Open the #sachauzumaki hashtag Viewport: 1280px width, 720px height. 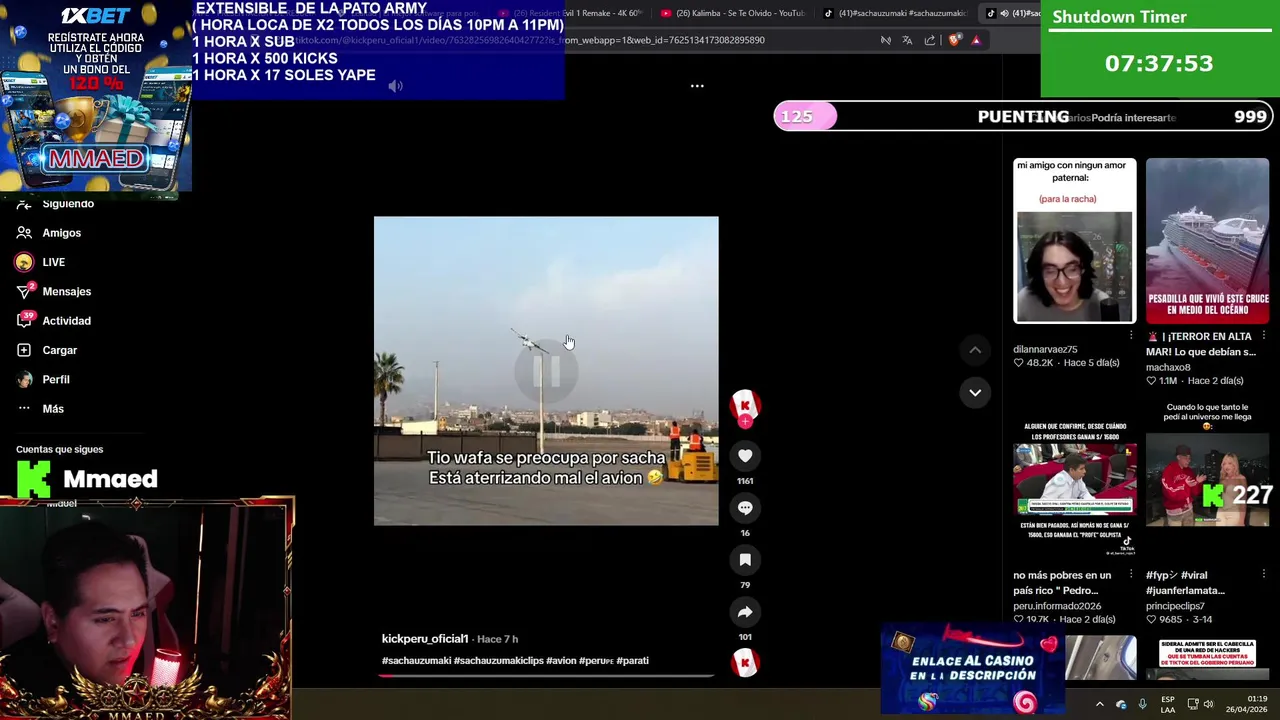pyautogui.click(x=416, y=661)
